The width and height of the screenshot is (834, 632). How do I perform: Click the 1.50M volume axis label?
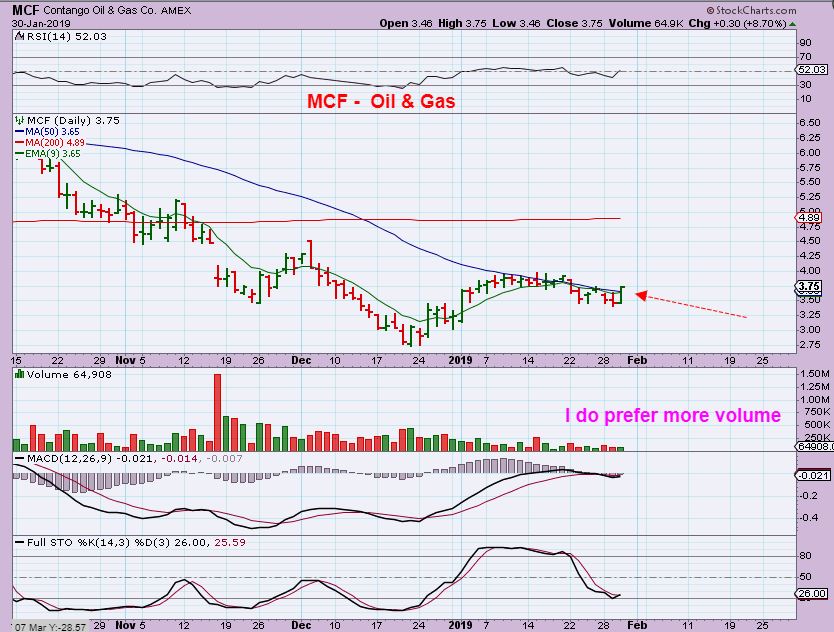[x=814, y=373]
